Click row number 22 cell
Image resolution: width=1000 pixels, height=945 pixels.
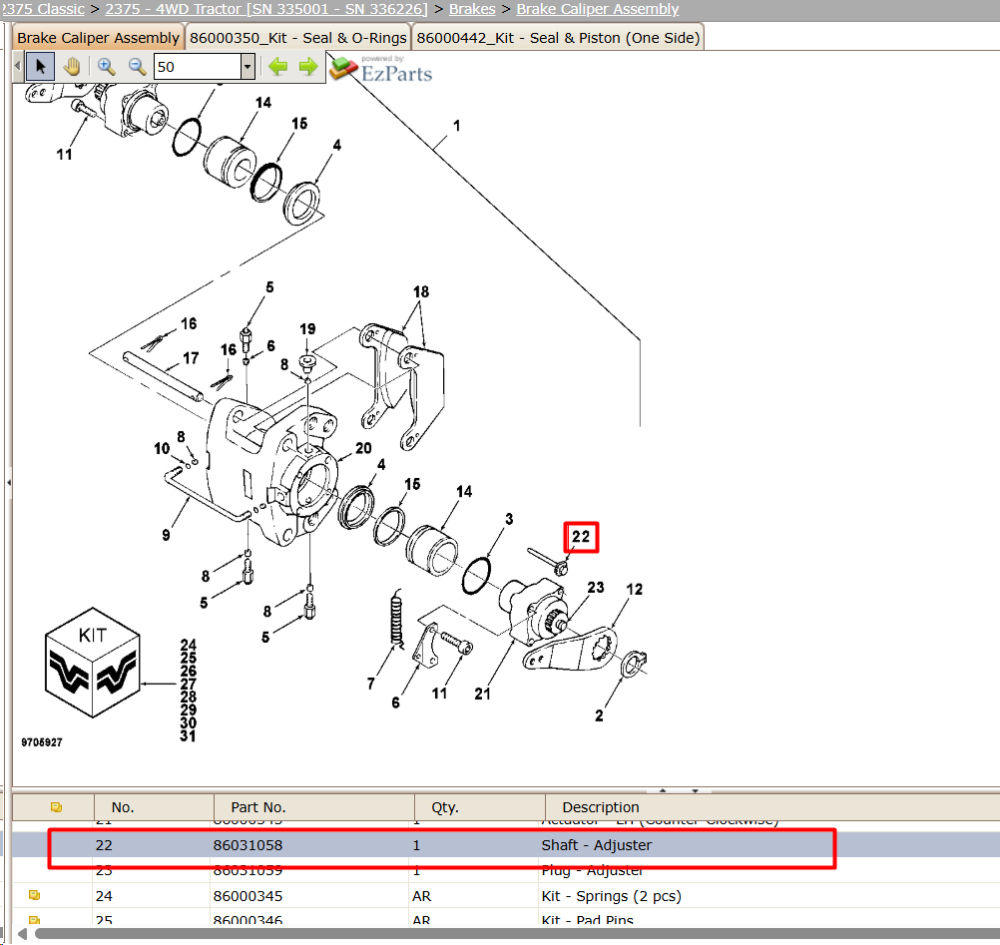click(x=104, y=845)
